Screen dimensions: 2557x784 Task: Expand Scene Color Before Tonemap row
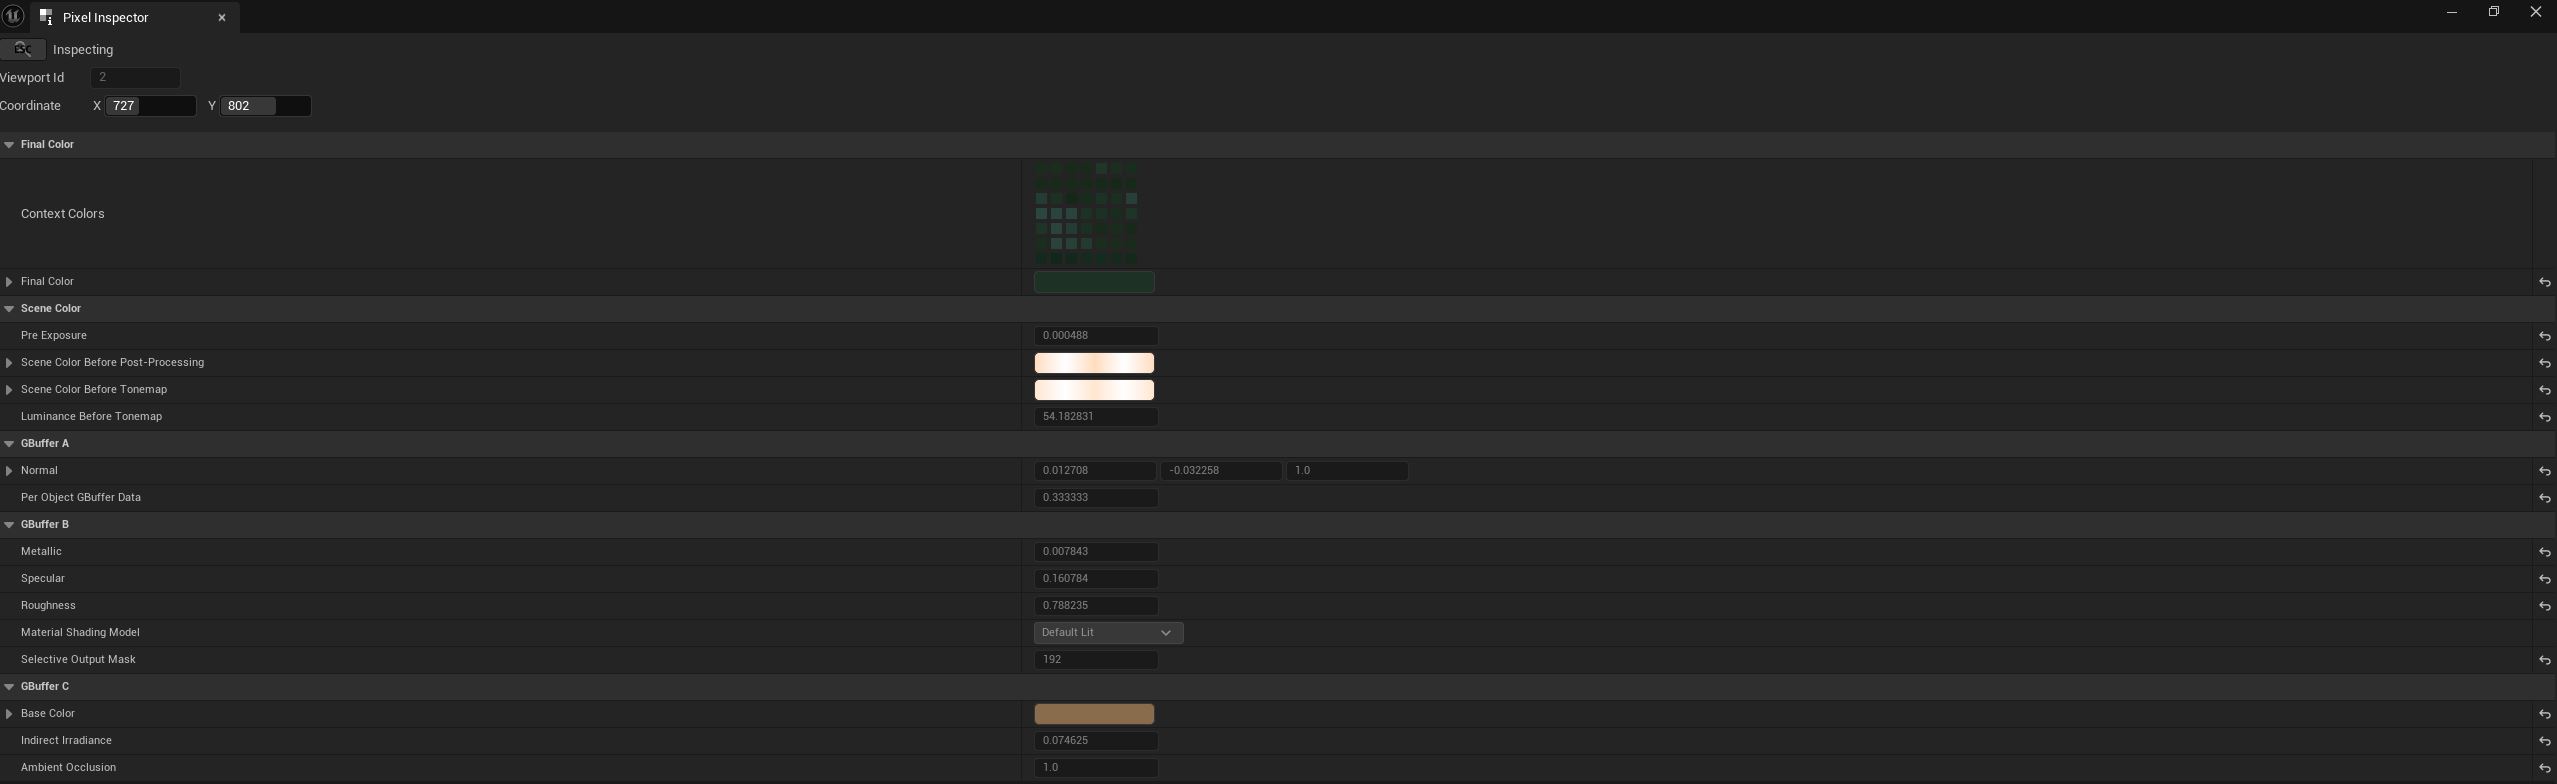coord(9,389)
